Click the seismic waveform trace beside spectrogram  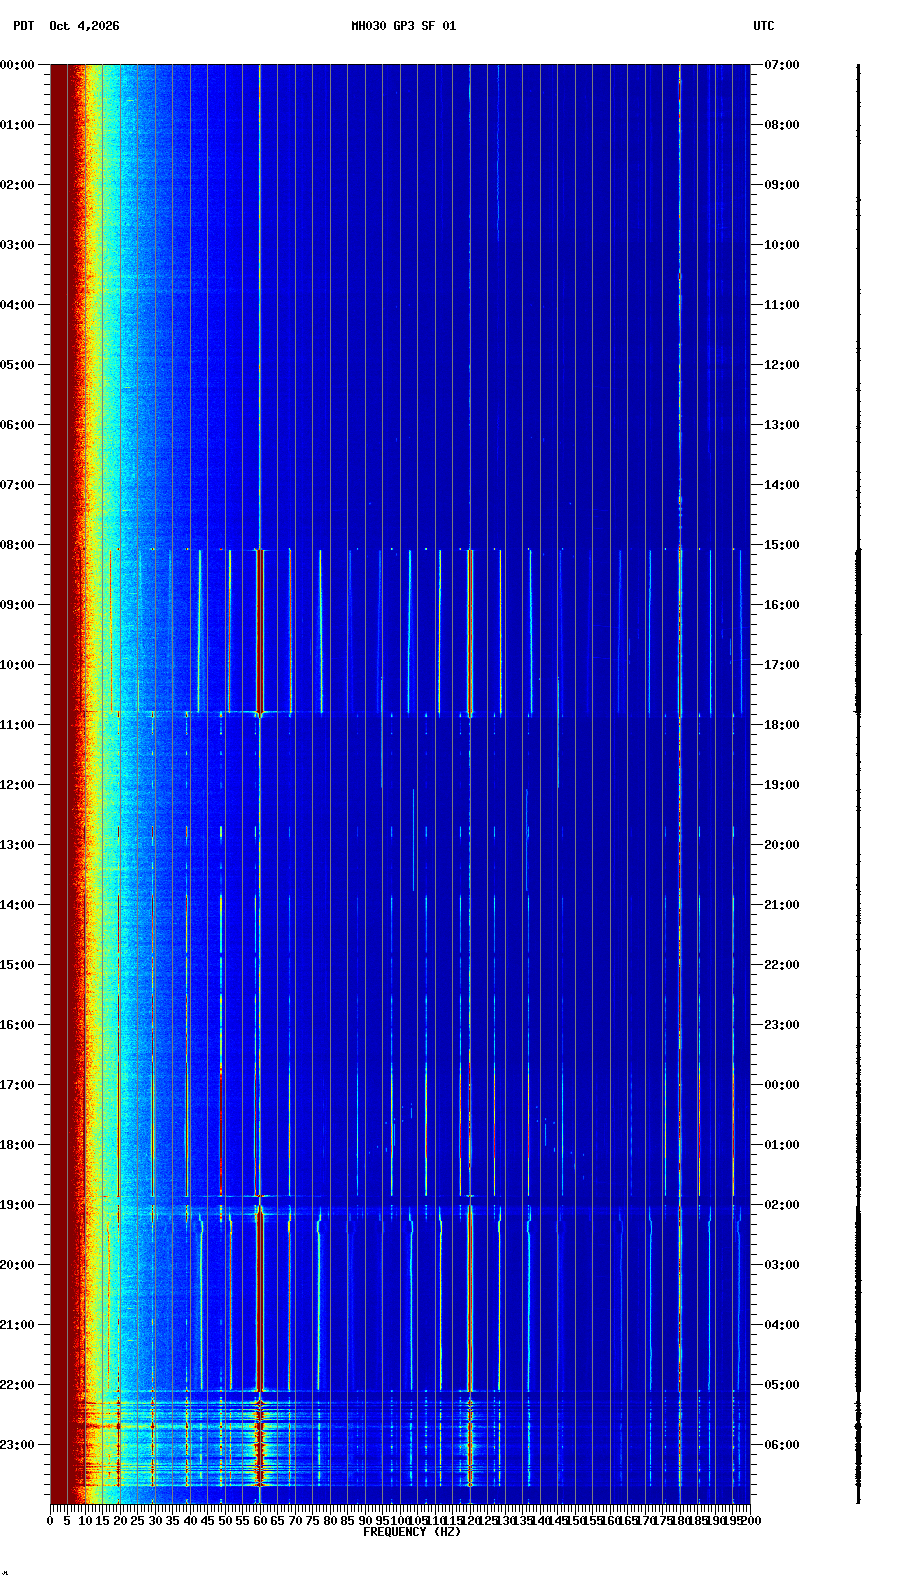[857, 784]
